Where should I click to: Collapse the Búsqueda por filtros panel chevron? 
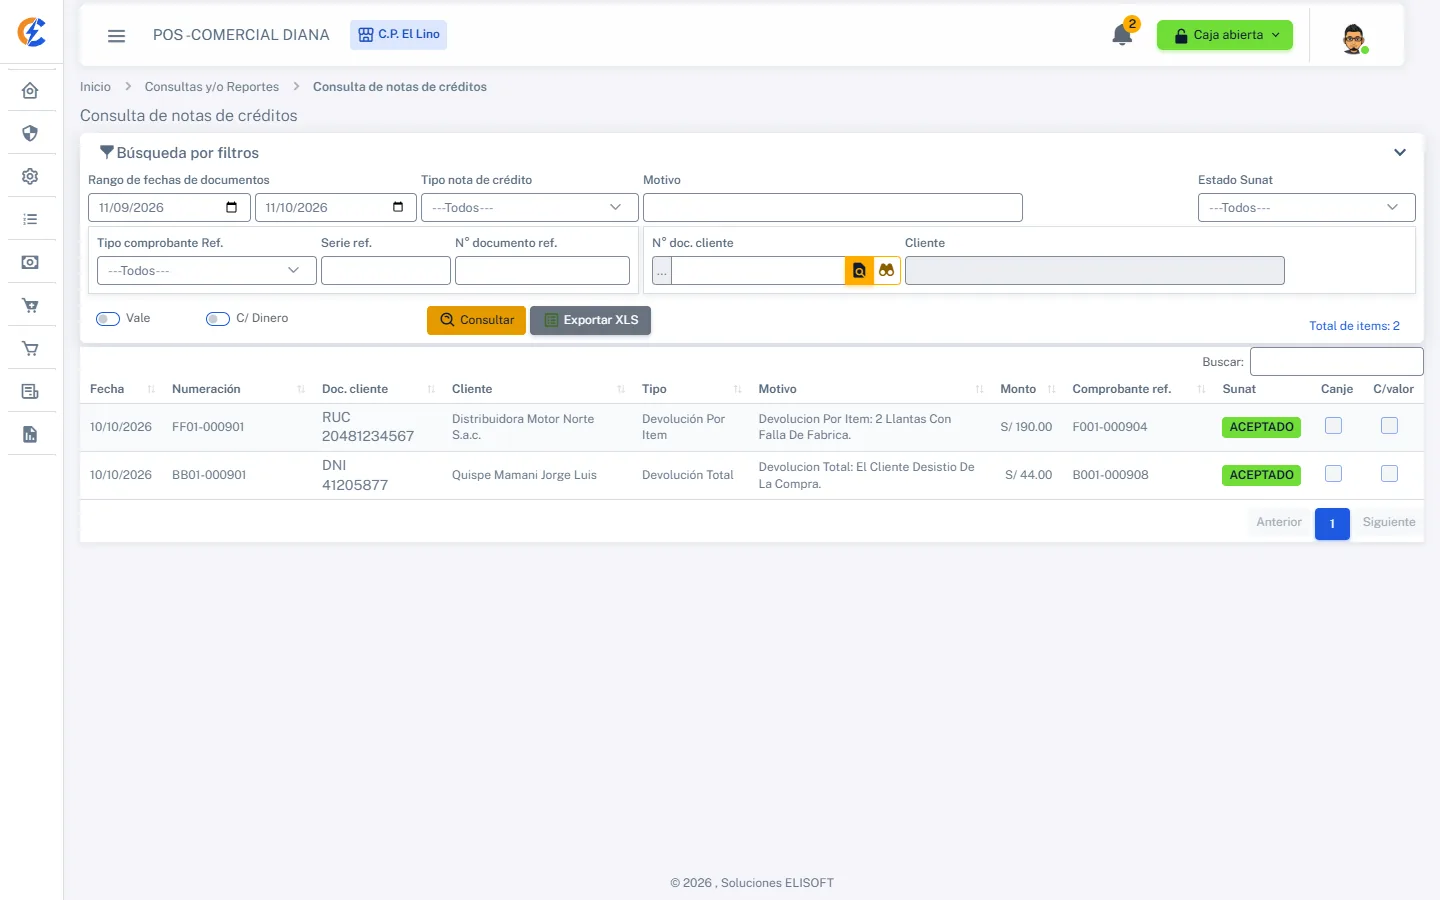pos(1400,153)
